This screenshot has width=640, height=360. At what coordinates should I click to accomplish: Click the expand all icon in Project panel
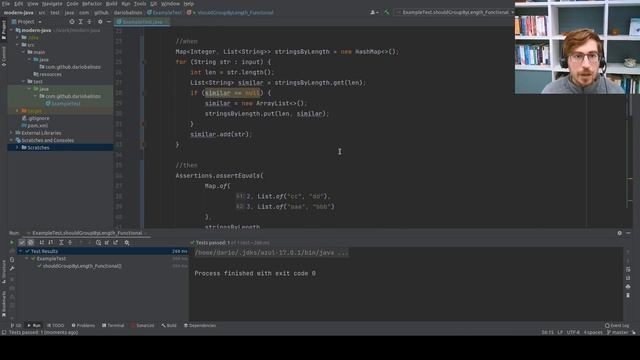click(x=80, y=22)
